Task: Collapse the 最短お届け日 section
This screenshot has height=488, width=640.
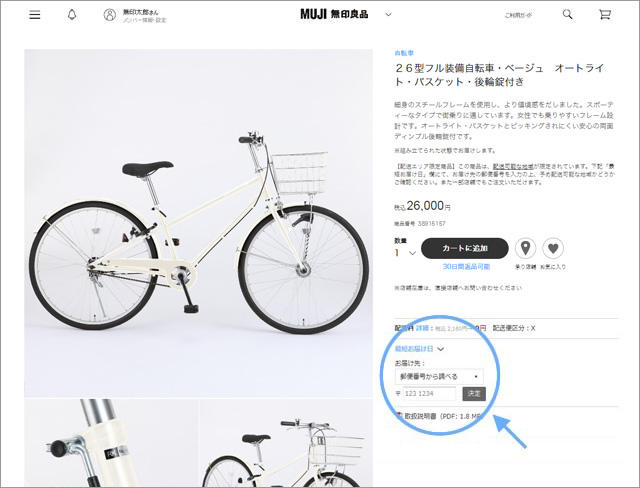Action: pyautogui.click(x=419, y=349)
